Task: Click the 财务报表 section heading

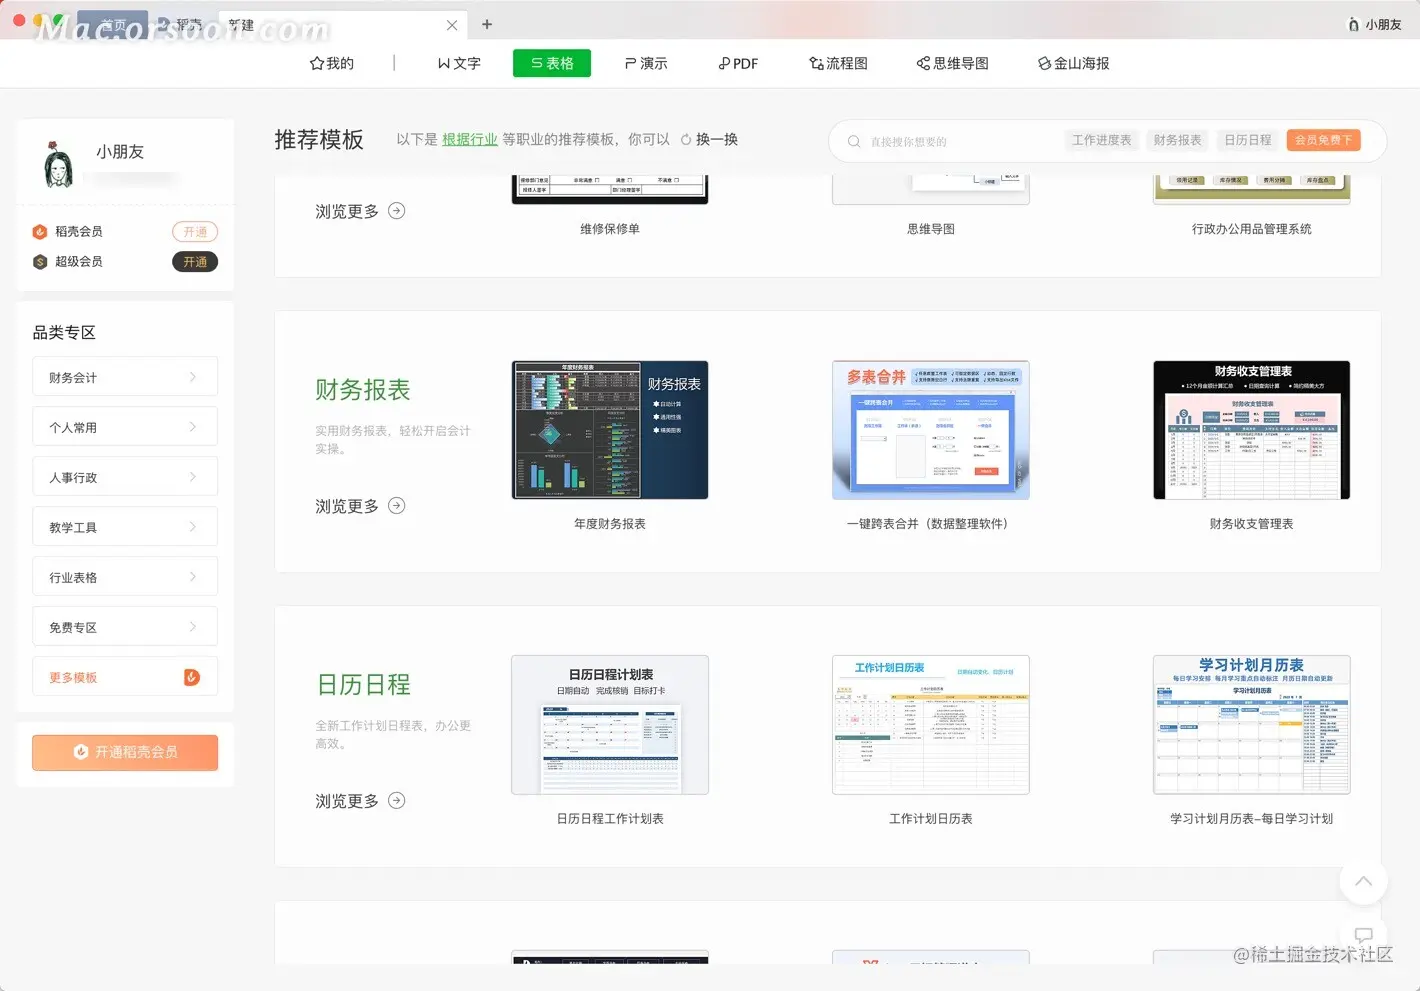Action: pyautogui.click(x=363, y=390)
